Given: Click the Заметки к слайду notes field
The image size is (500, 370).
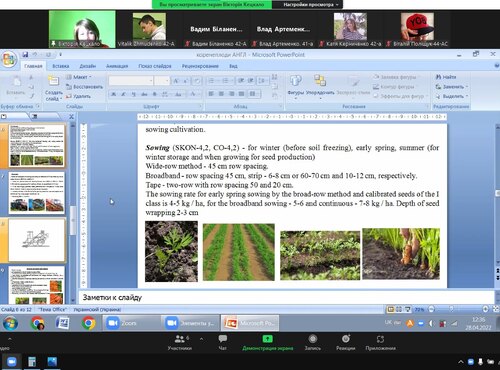Looking at the screenshot, I should (287, 297).
